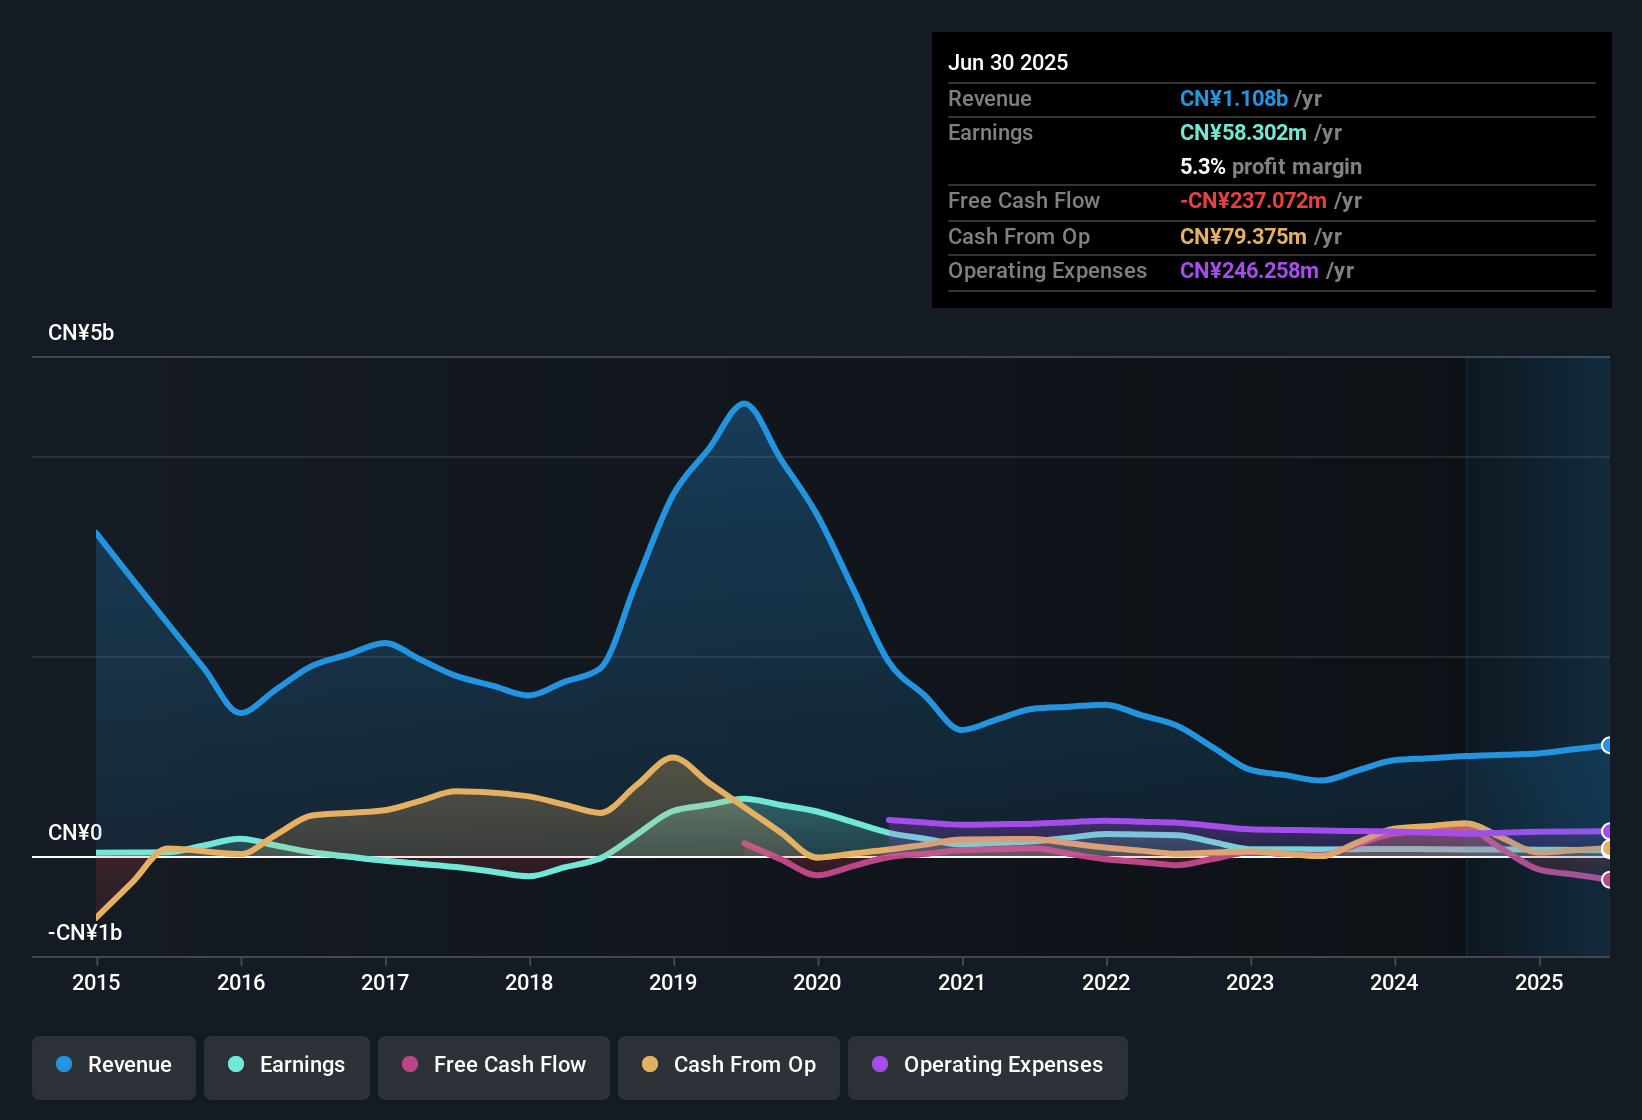Expand details on the Operating Expenses legend entry
This screenshot has width=1642, height=1120.
pos(987,1065)
